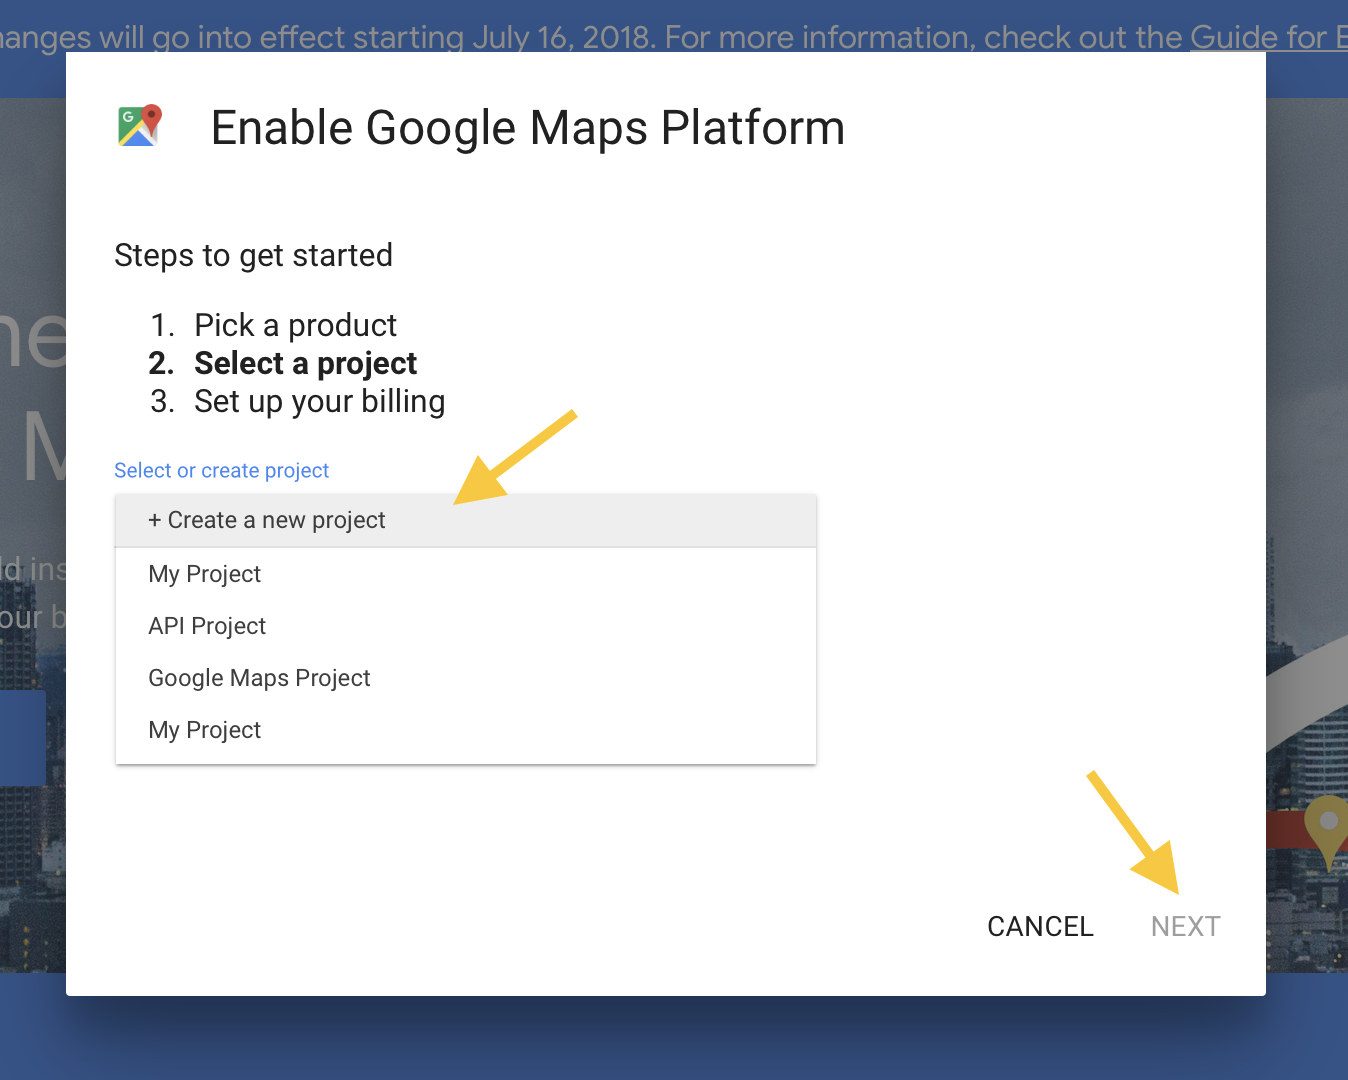Click 'Select a project' step text
Screen dimensions: 1348x1080
tap(305, 363)
